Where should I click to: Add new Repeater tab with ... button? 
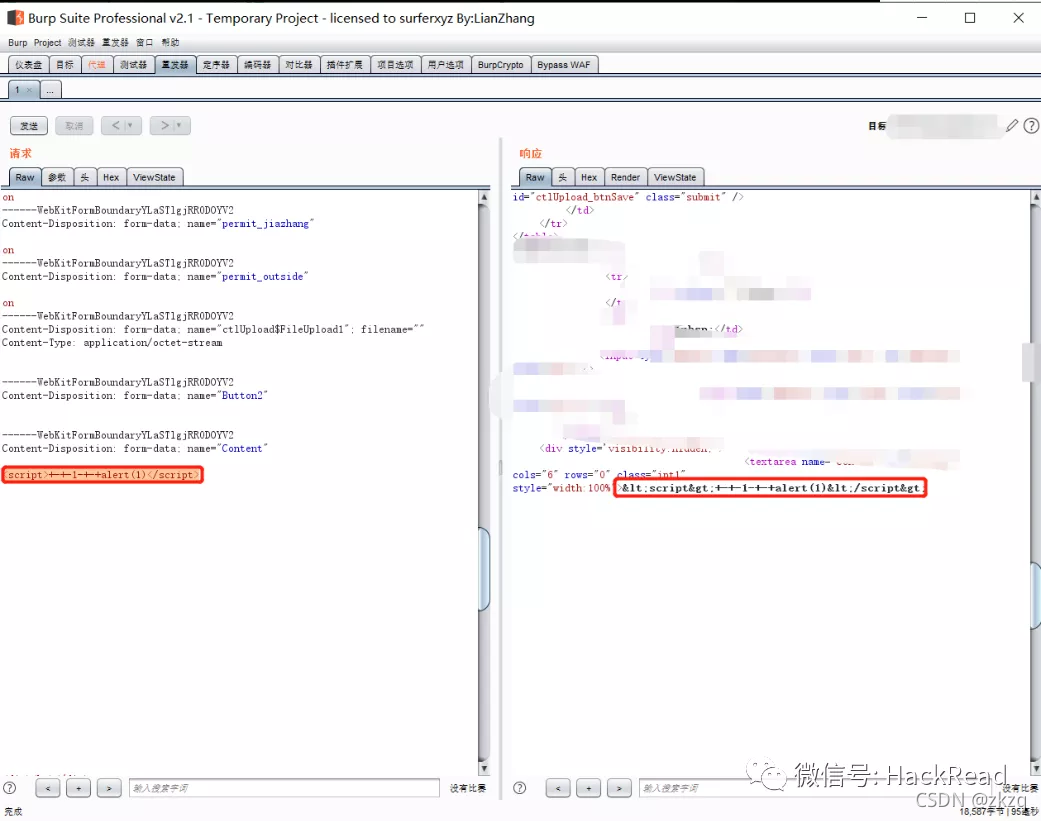tap(50, 90)
